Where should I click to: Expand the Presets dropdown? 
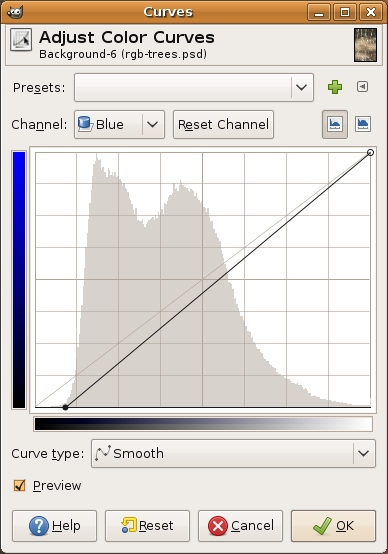click(194, 87)
